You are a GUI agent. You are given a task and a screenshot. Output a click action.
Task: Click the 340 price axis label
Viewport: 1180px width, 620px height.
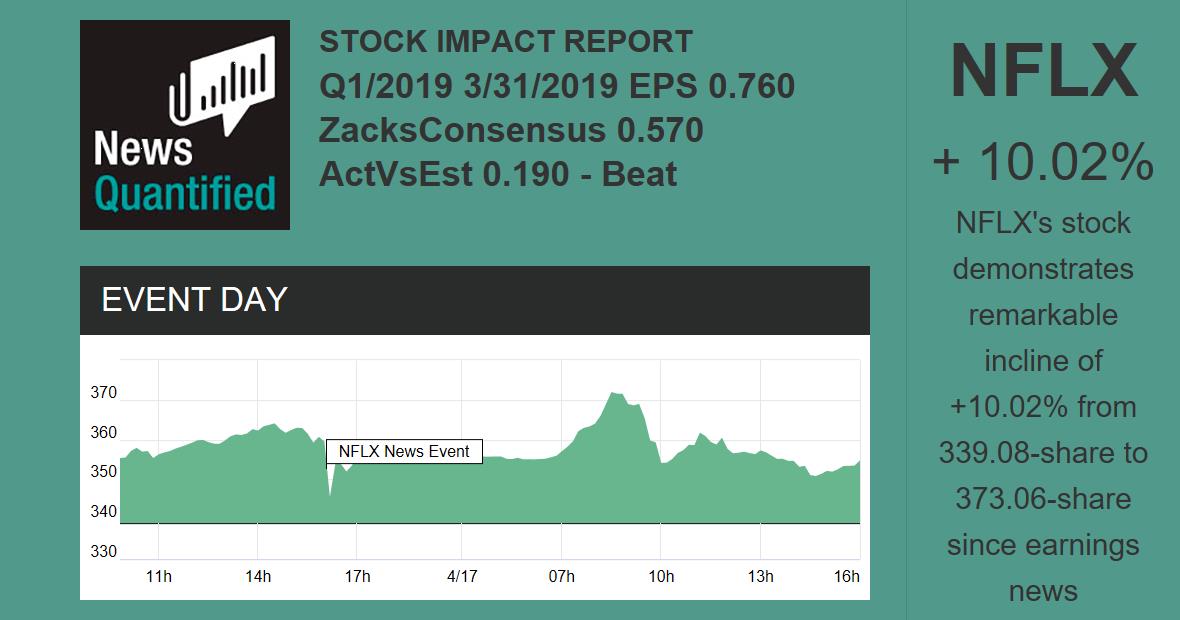click(104, 512)
